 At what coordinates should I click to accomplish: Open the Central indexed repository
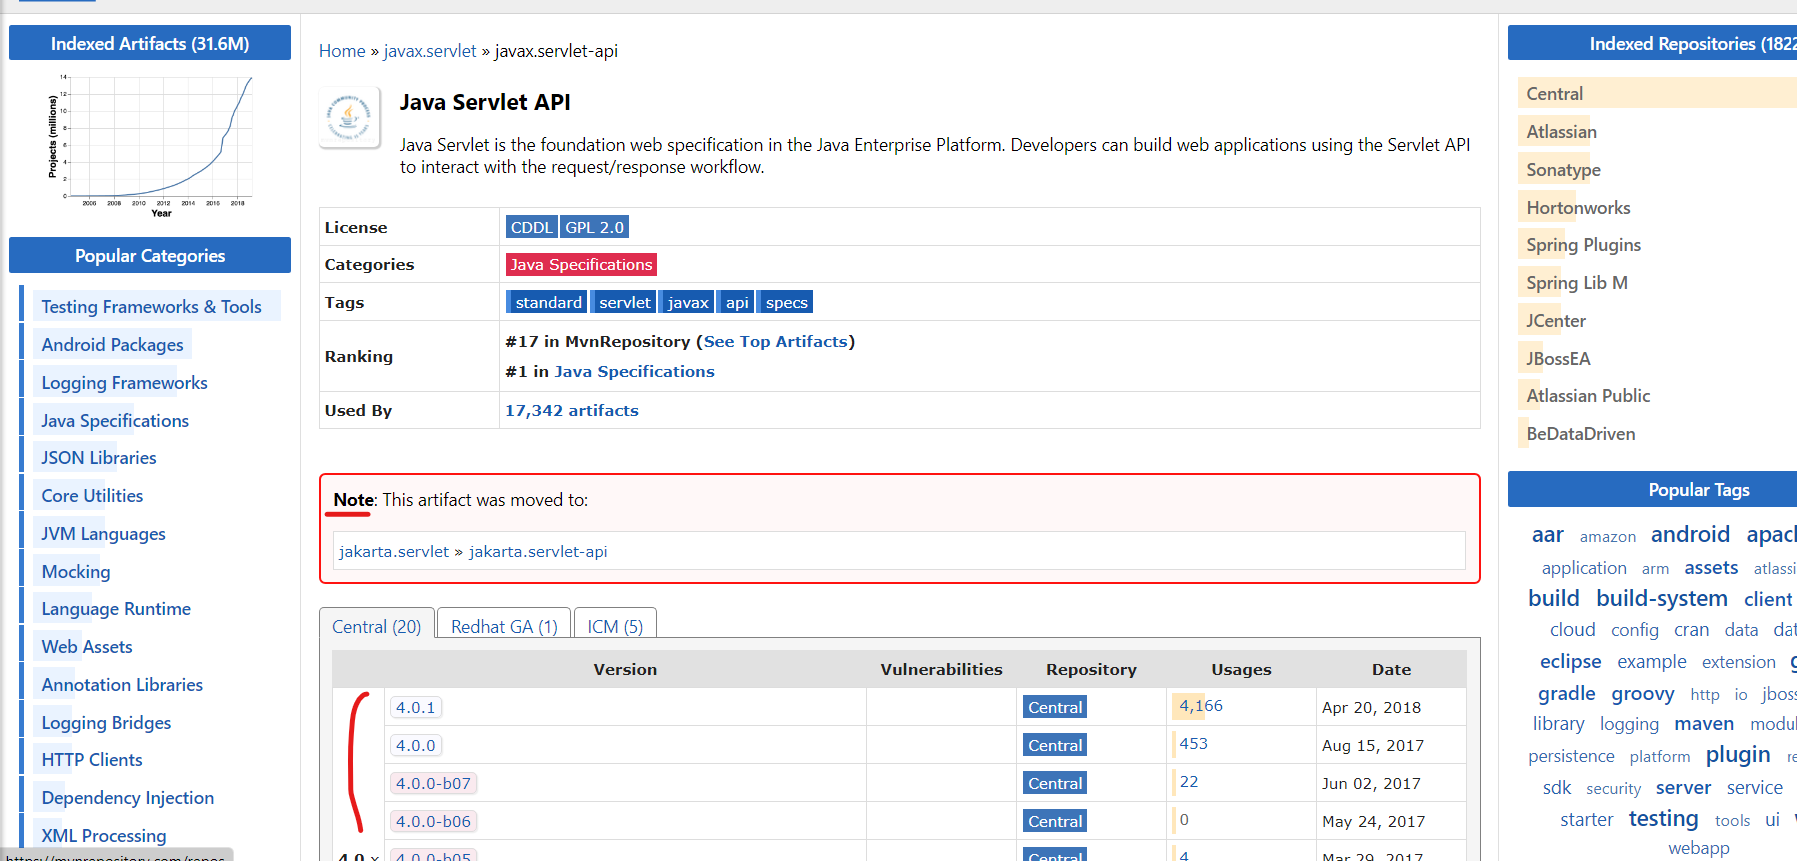pos(1555,94)
